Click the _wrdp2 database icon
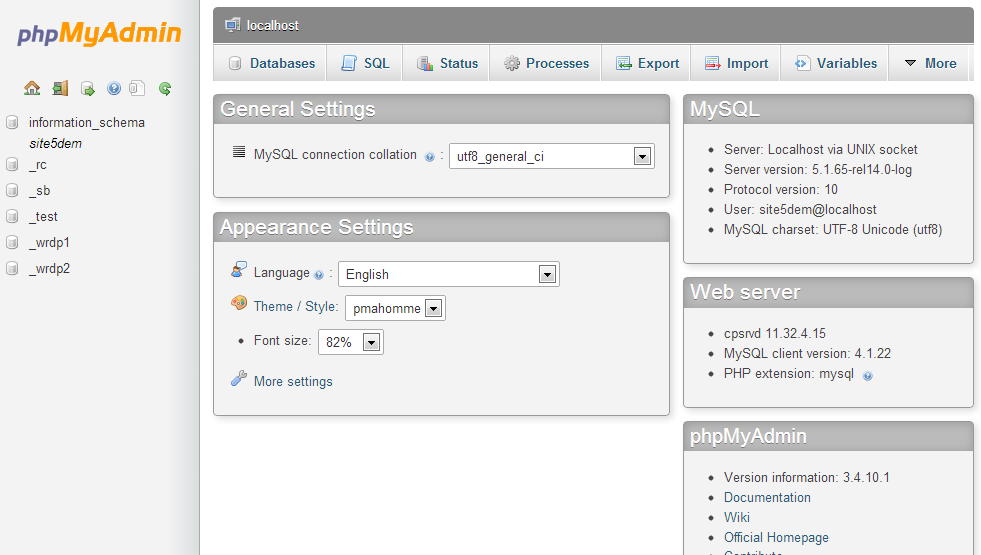 [x=12, y=268]
